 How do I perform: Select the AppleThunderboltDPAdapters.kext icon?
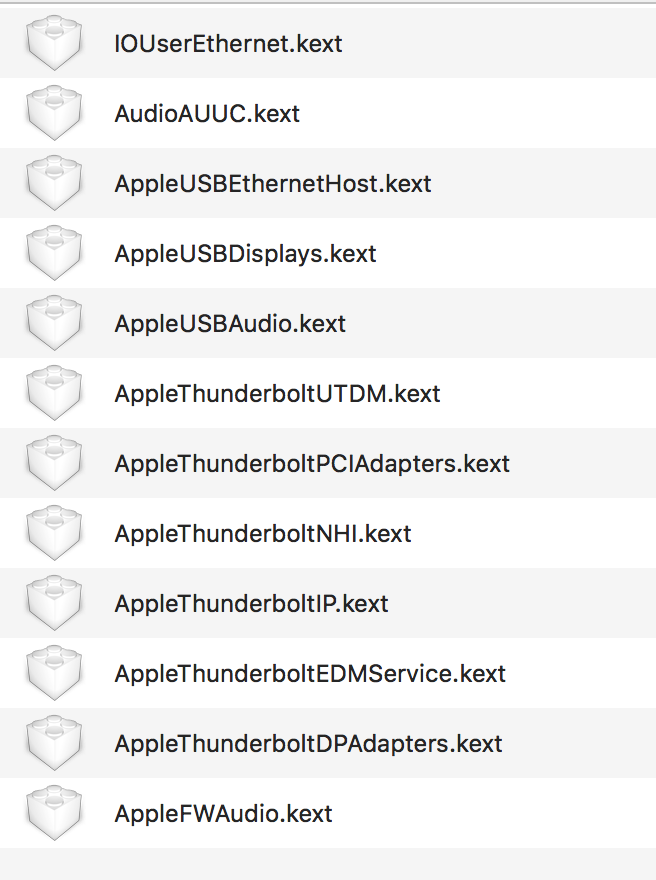(54, 743)
